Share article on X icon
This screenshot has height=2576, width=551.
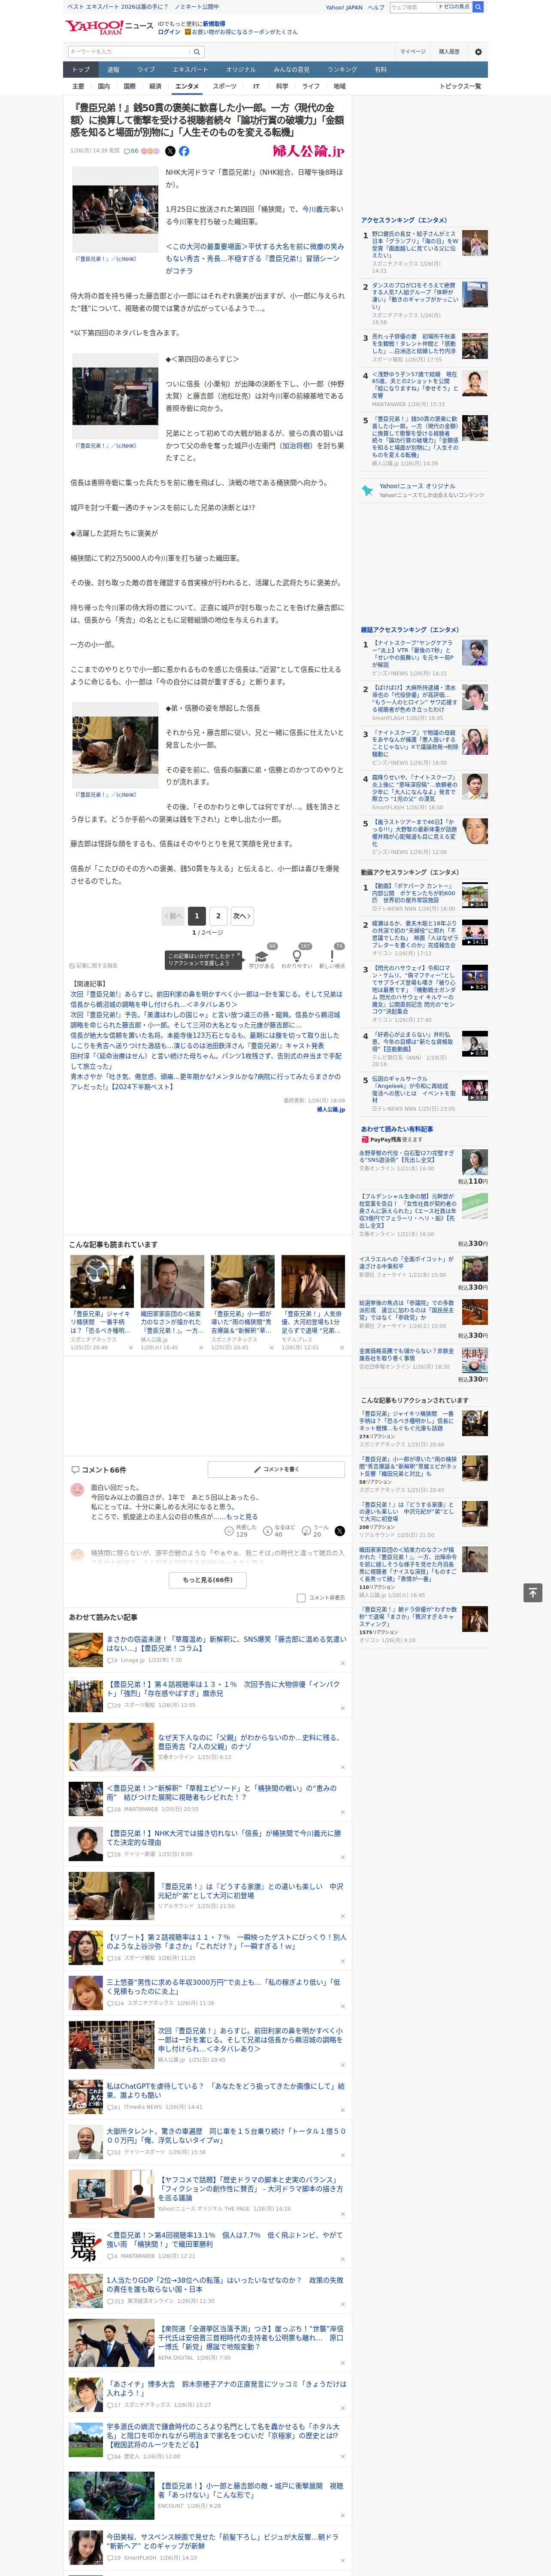pos(169,151)
